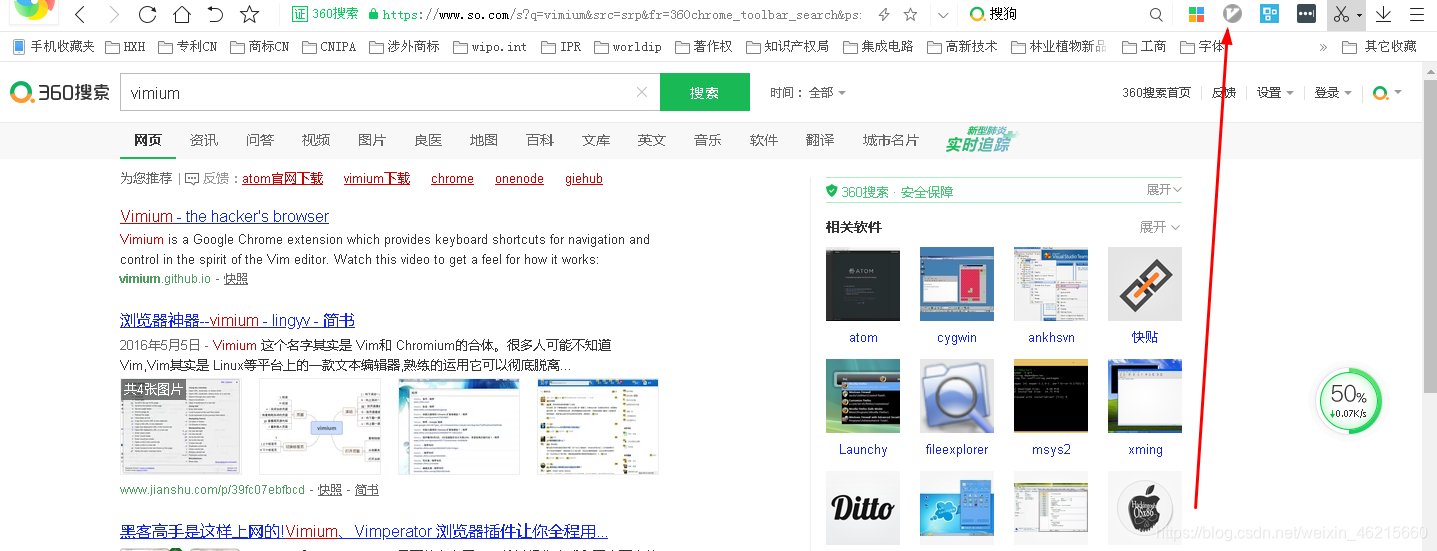Open the HXH bookmark folder
The height and width of the screenshot is (551, 1437).
(x=124, y=46)
